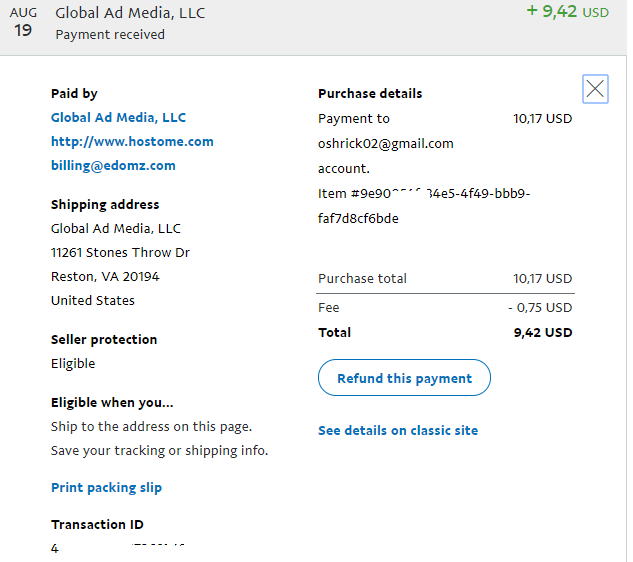This screenshot has height=562, width=633.
Task: Click the Eligible seller protection status
Action: pos(73,364)
